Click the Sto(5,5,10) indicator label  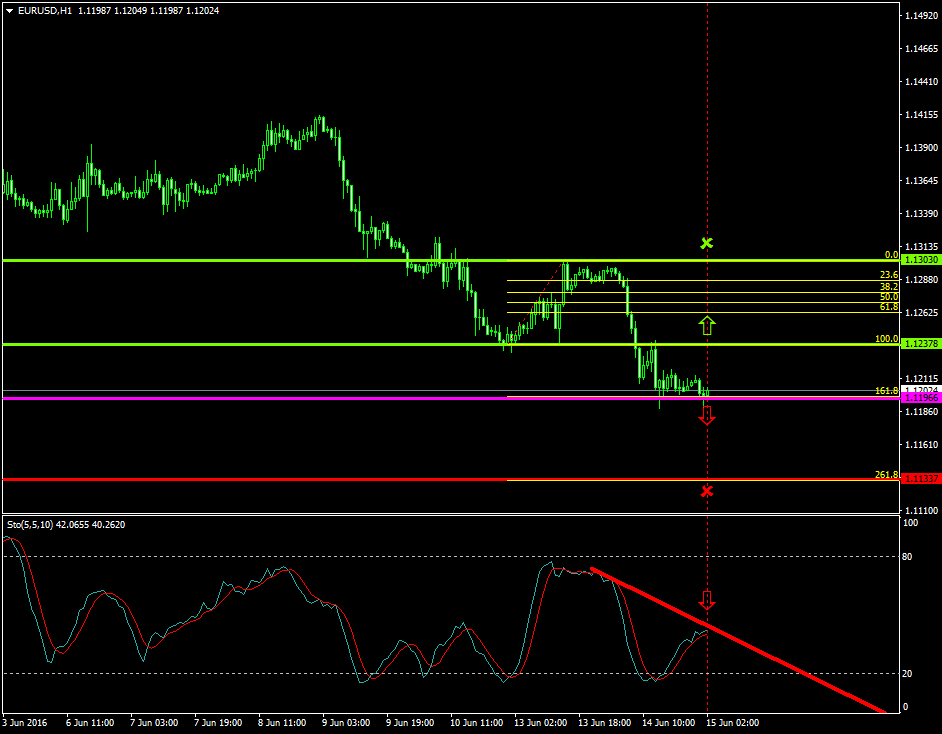point(30,524)
